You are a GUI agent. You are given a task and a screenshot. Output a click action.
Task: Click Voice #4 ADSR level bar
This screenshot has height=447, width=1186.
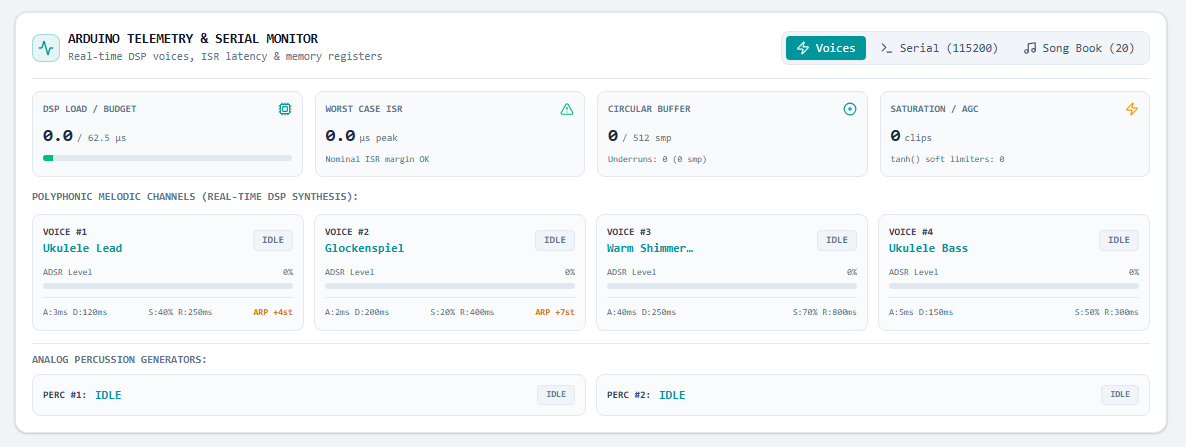[x=1014, y=286]
